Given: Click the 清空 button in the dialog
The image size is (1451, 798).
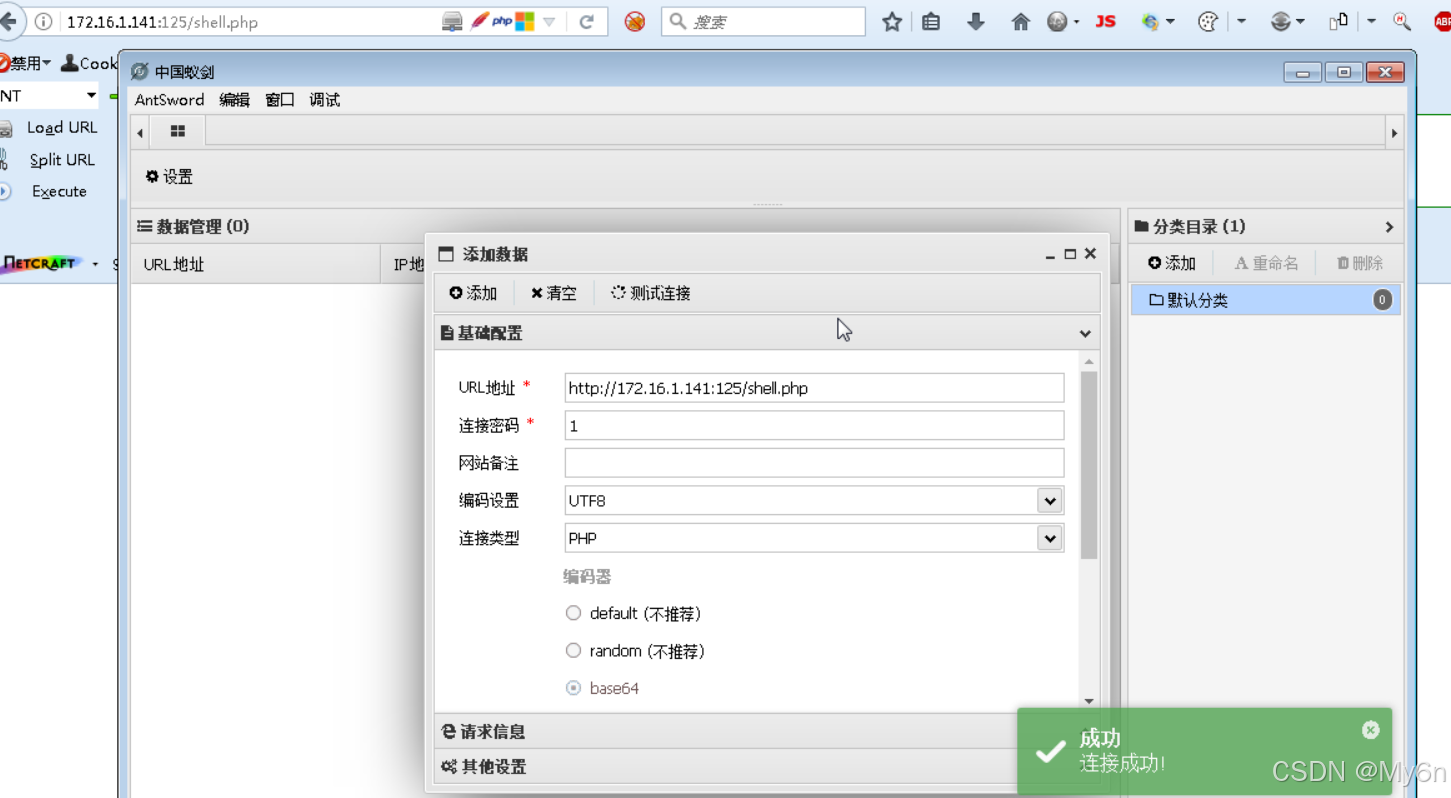Looking at the screenshot, I should point(554,293).
